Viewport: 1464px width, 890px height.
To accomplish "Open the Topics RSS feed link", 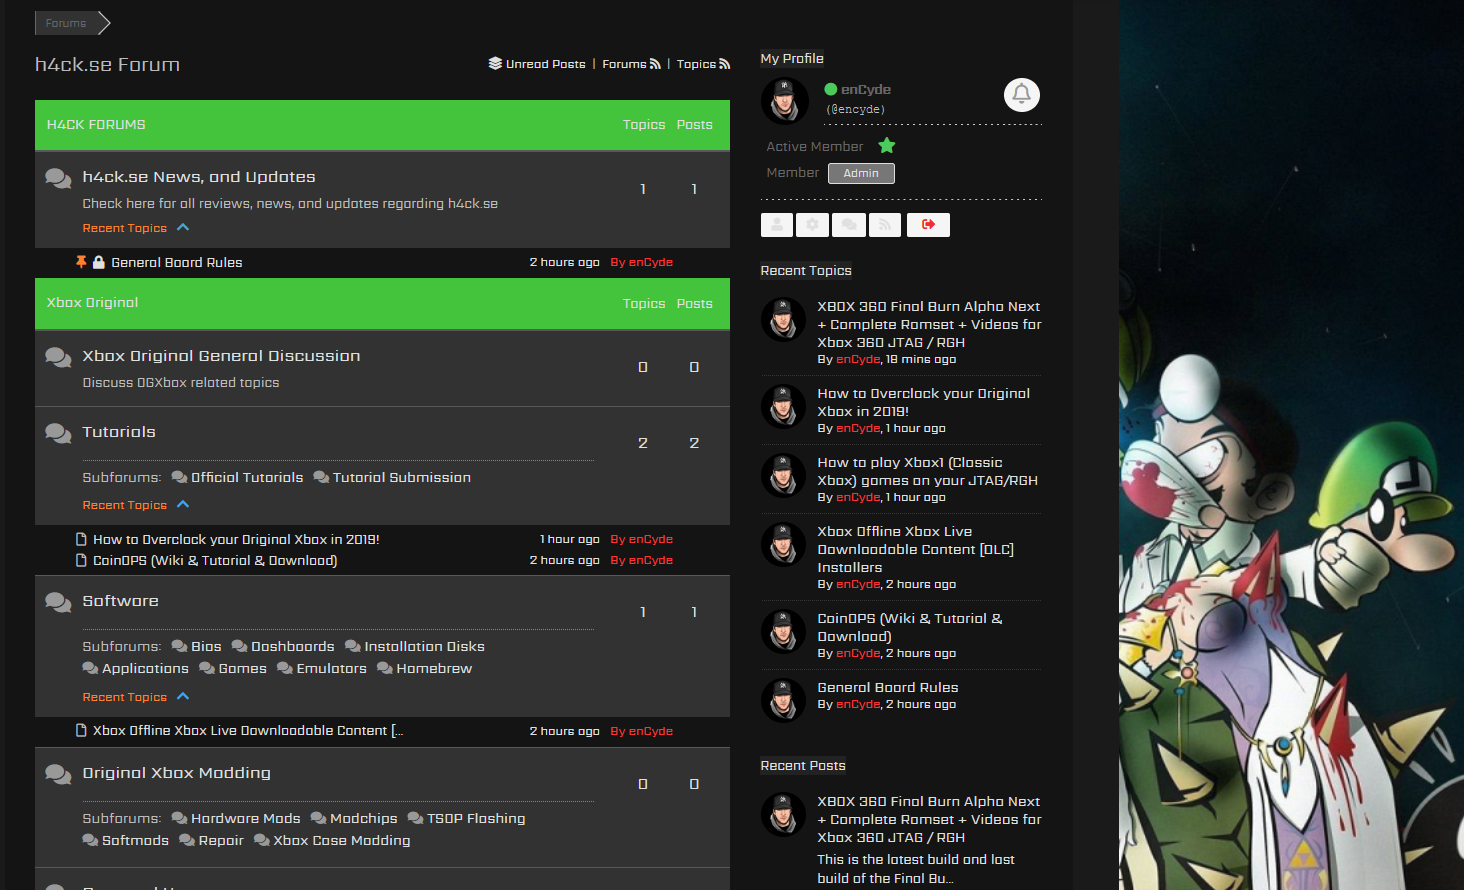I will 703,64.
